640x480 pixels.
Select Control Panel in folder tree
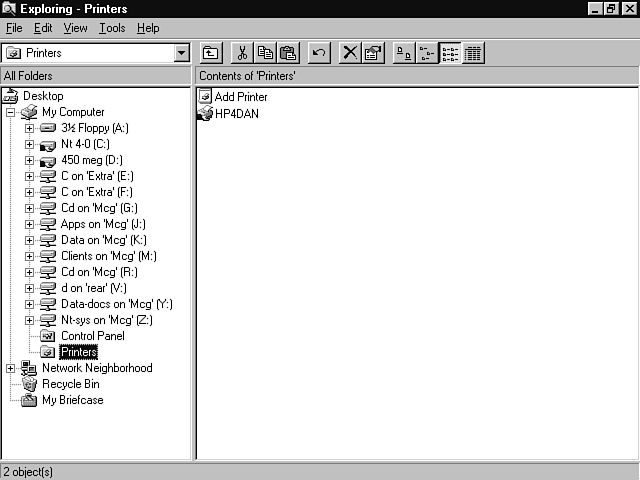tap(92, 336)
